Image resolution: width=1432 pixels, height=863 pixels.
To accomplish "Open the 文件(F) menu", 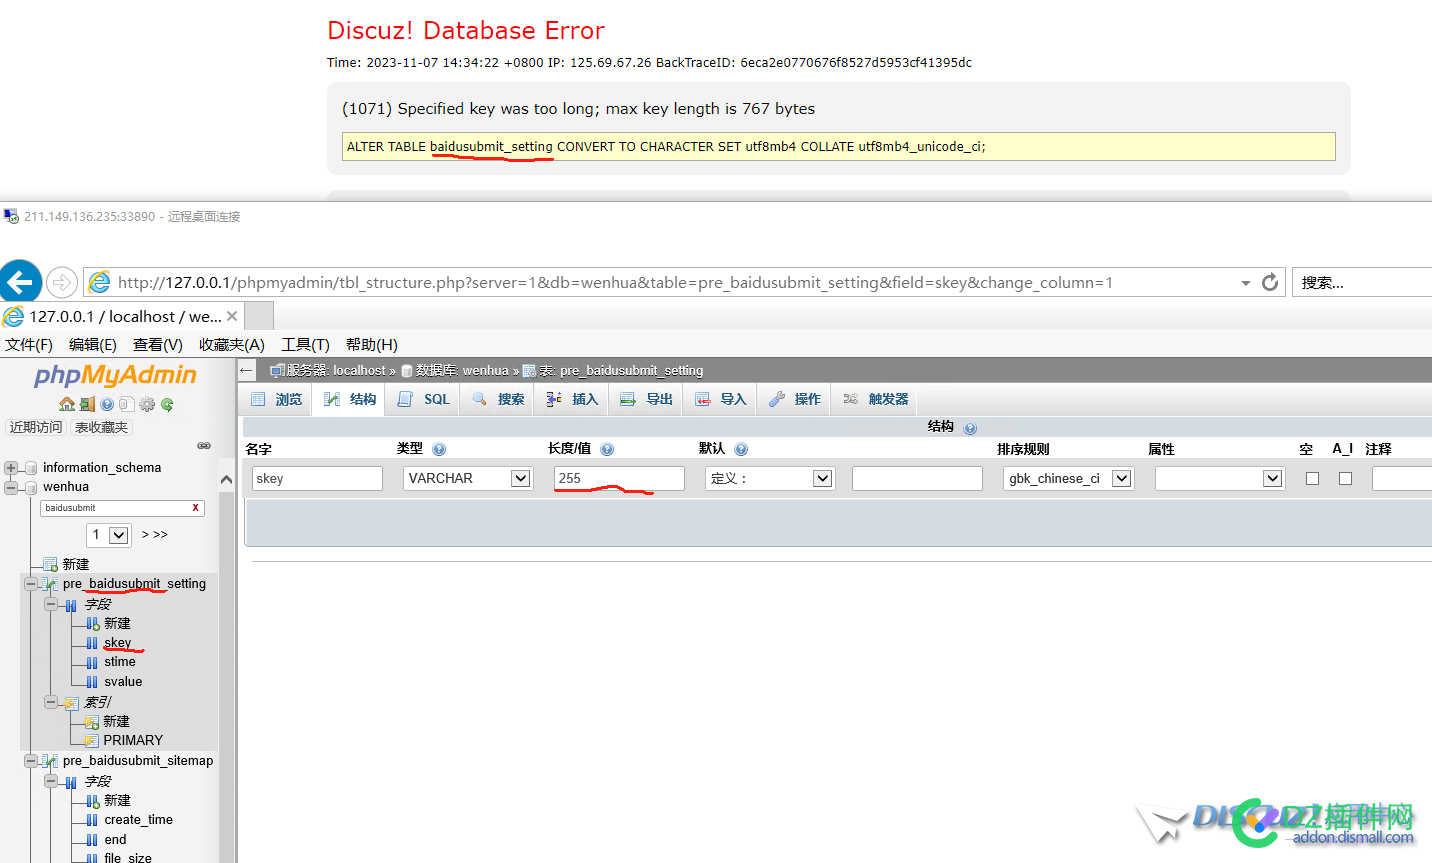I will tap(29, 345).
